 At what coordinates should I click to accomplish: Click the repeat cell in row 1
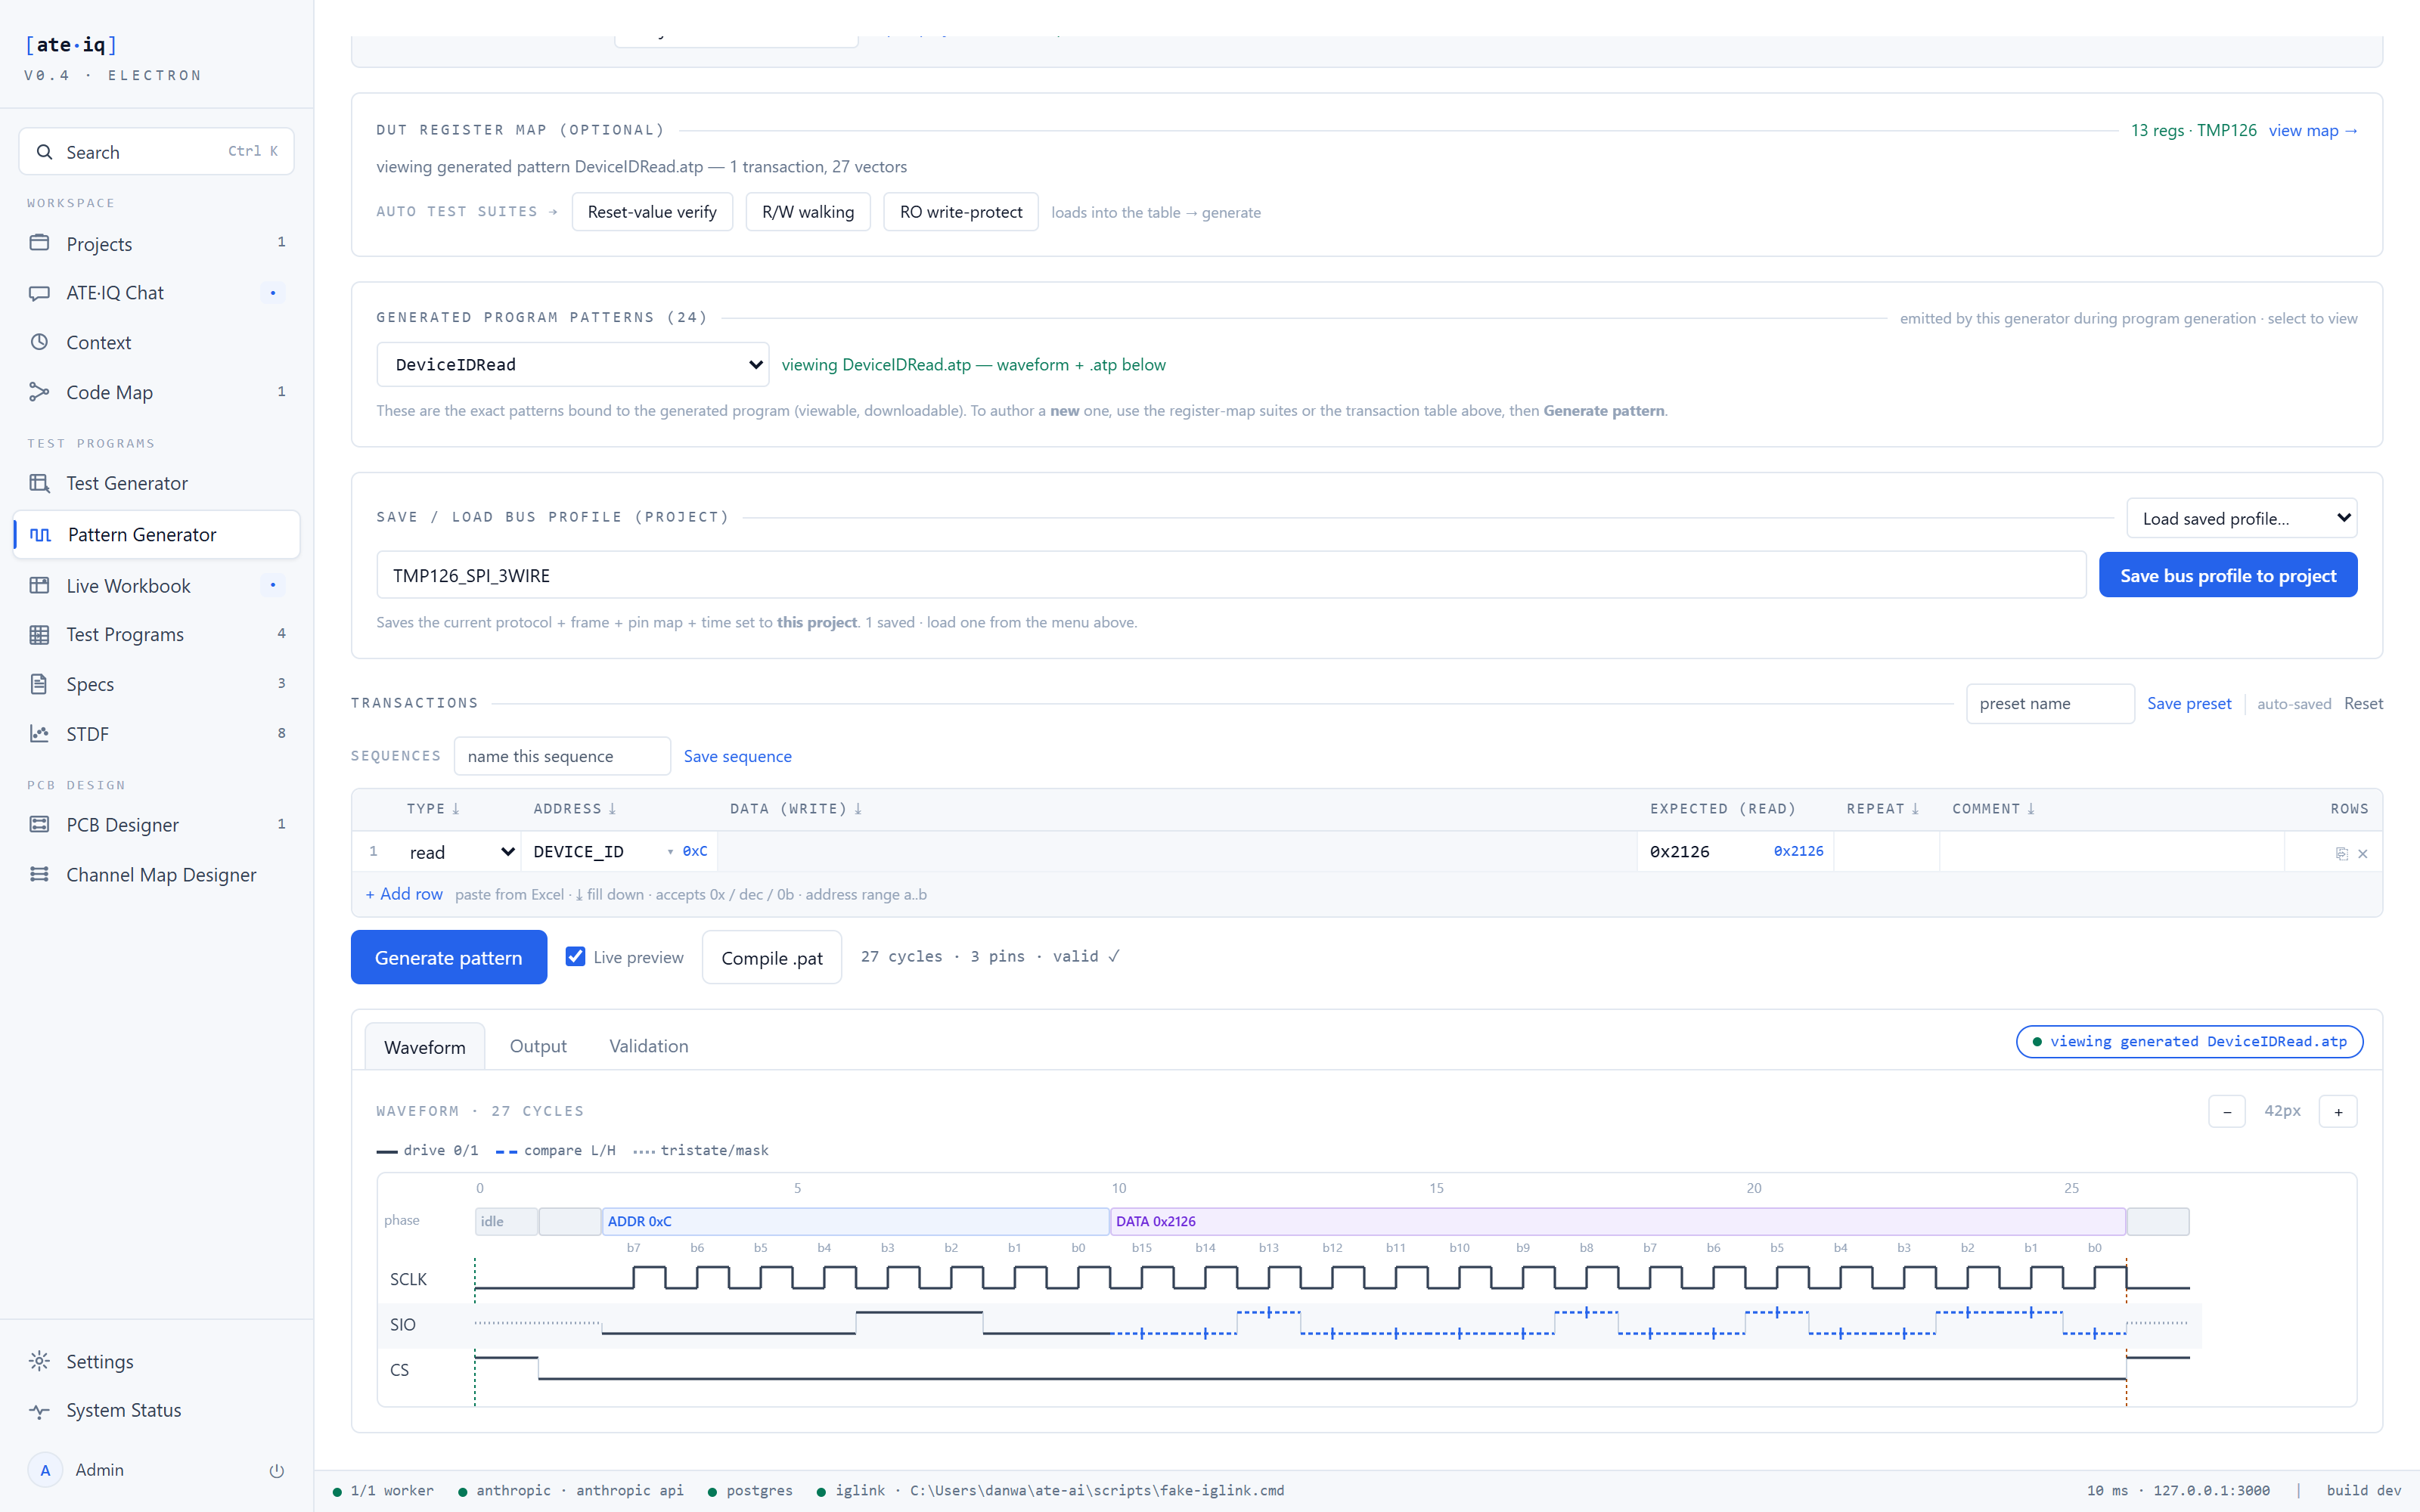(x=1885, y=852)
